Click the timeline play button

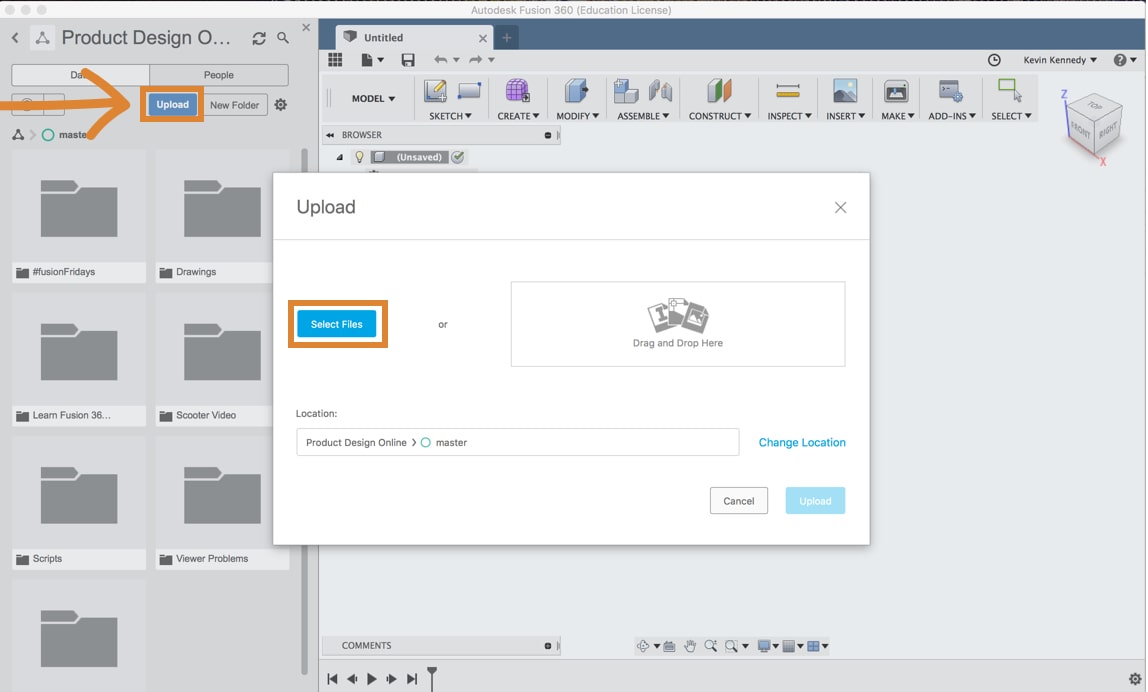pos(372,679)
